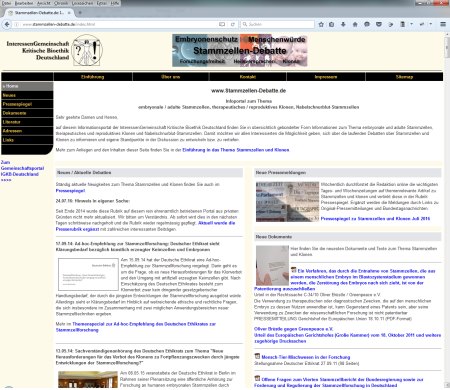The height and width of the screenshot is (390, 450).
Task: Close the Stammzellen-Debatte.de tab
Action: (x=69, y=13)
